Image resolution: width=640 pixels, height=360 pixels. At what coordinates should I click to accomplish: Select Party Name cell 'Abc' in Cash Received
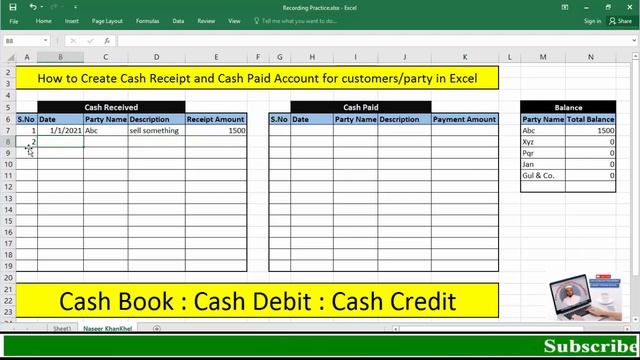pos(106,131)
